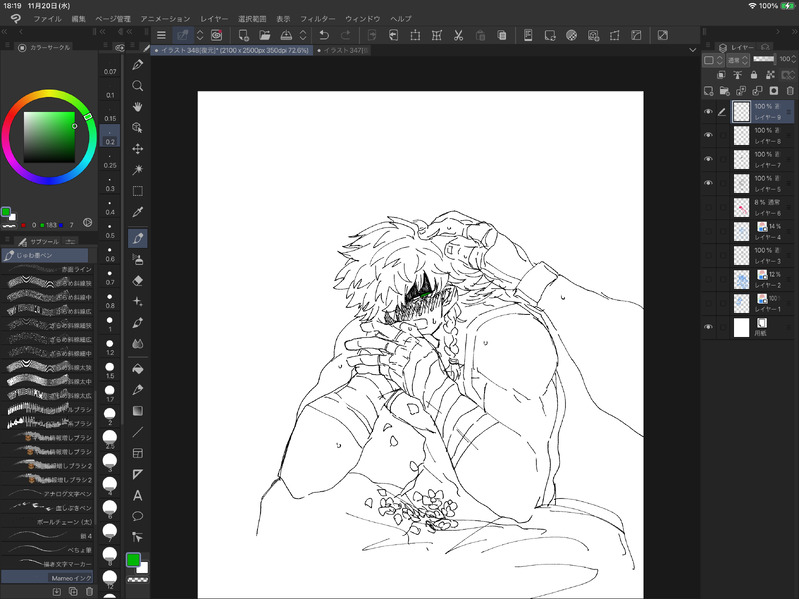The height and width of the screenshot is (599, 799).
Task: Click the Lock layer padlock icon
Action: click(754, 75)
